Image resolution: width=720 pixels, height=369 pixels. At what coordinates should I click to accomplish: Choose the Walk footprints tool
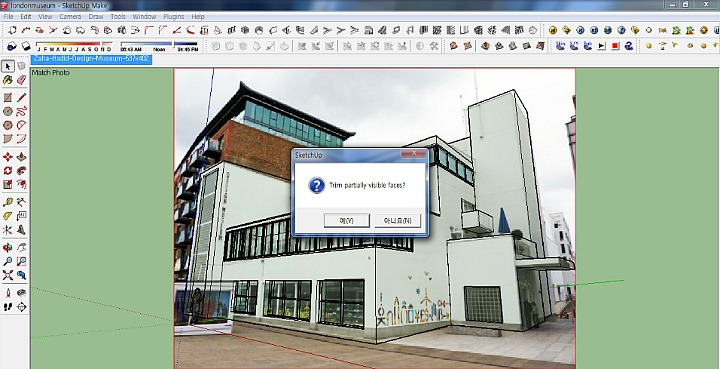click(8, 307)
